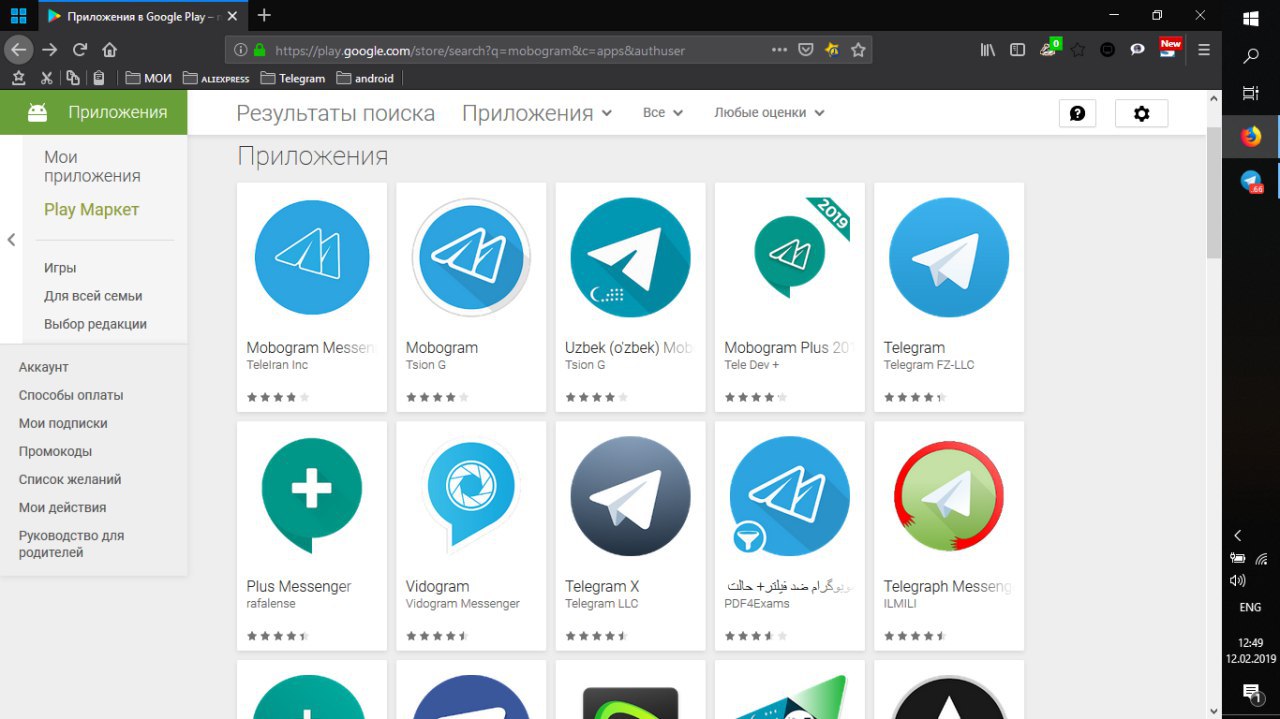Open the Mobogram Plus 2019 app icon
This screenshot has height=719, width=1280.
coord(790,257)
